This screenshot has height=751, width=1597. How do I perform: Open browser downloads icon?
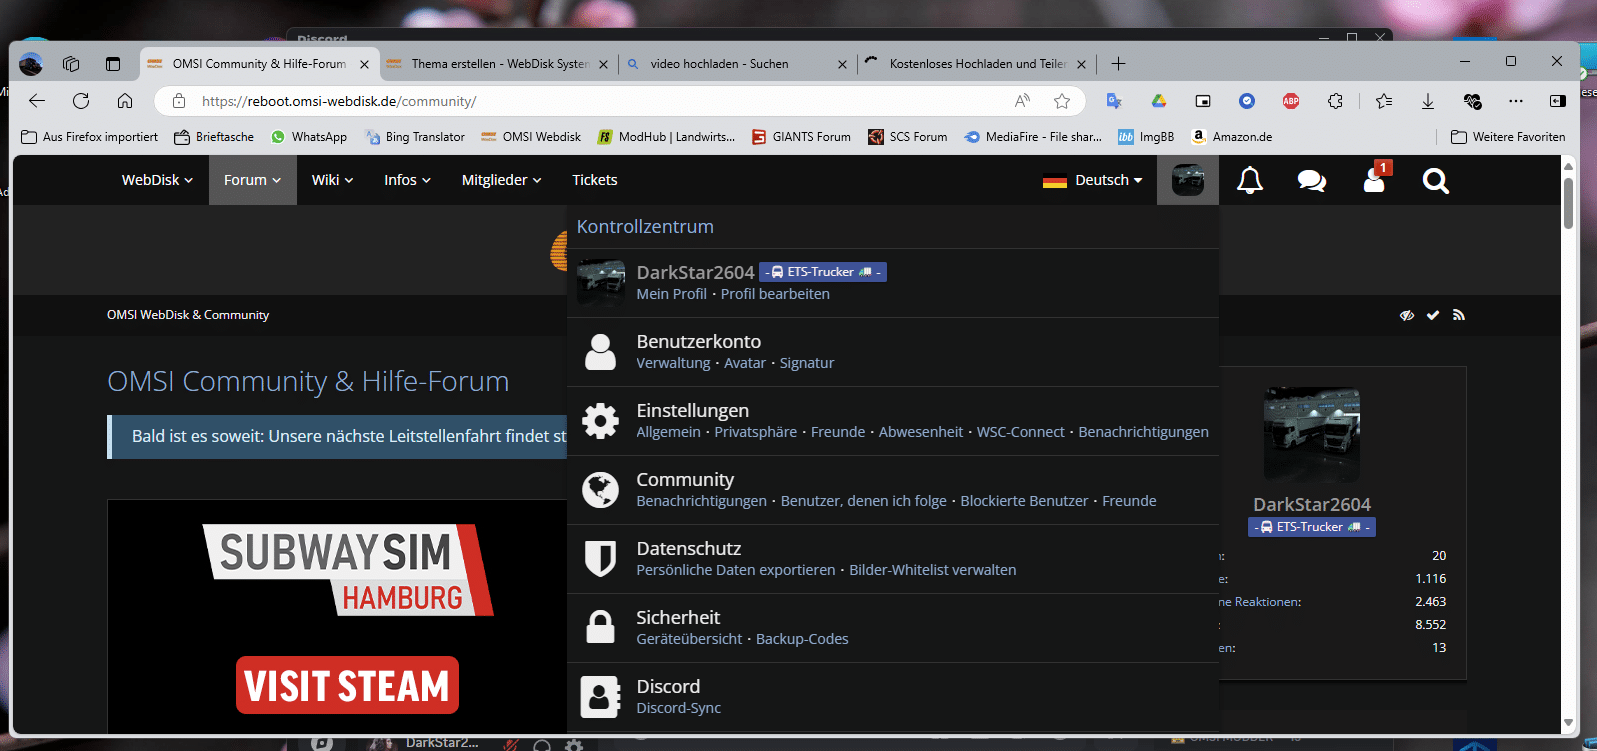pyautogui.click(x=1428, y=101)
